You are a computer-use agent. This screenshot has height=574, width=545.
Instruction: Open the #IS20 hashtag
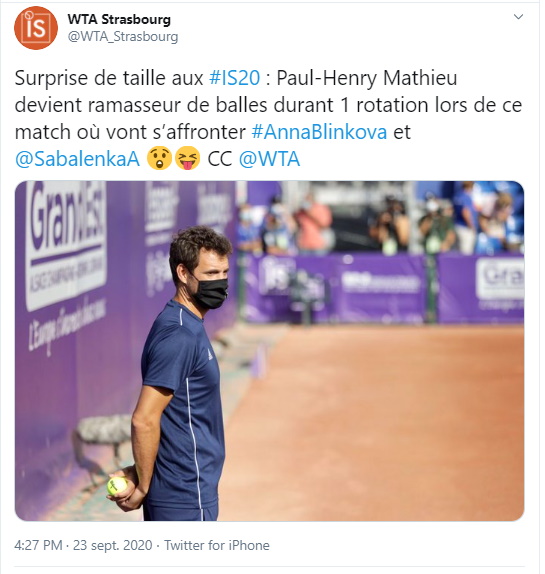click(x=235, y=78)
